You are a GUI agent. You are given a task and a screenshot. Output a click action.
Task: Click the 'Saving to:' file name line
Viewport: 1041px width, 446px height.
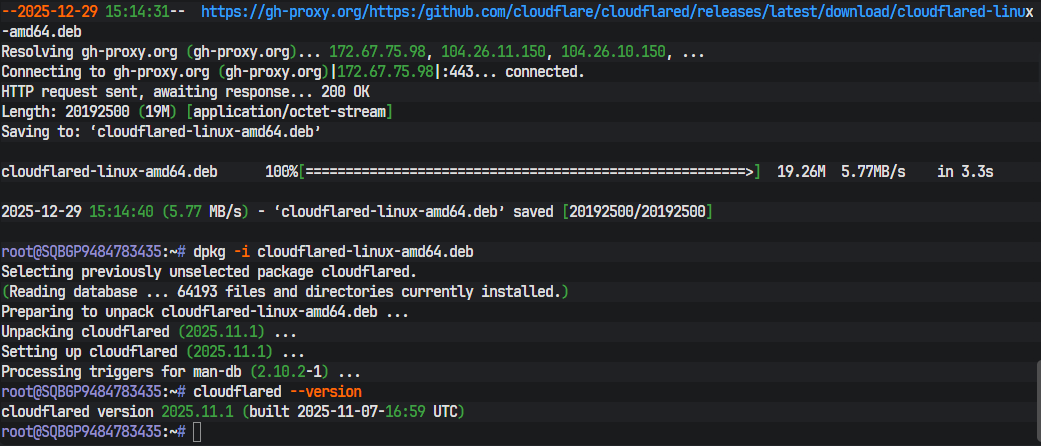(x=161, y=131)
